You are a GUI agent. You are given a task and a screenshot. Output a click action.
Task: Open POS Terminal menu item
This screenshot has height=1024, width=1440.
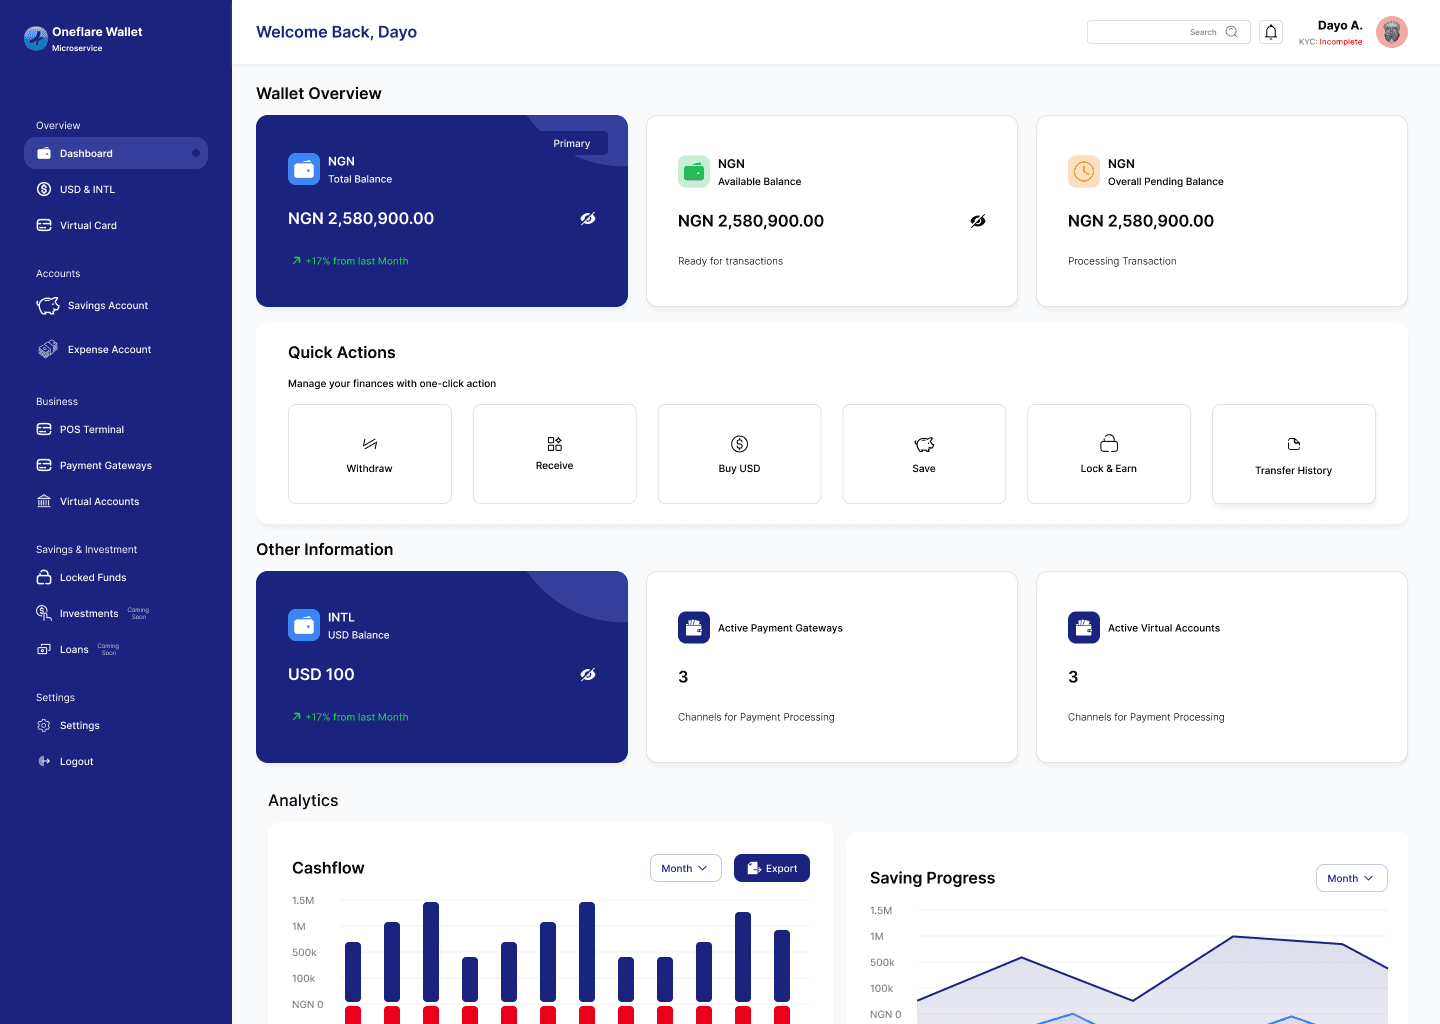point(92,429)
